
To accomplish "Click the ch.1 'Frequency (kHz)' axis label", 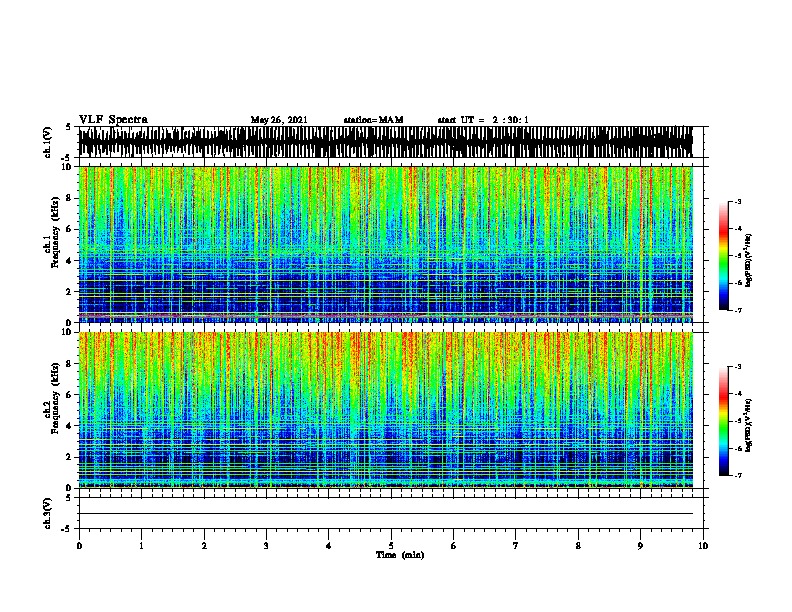I will click(x=55, y=232).
